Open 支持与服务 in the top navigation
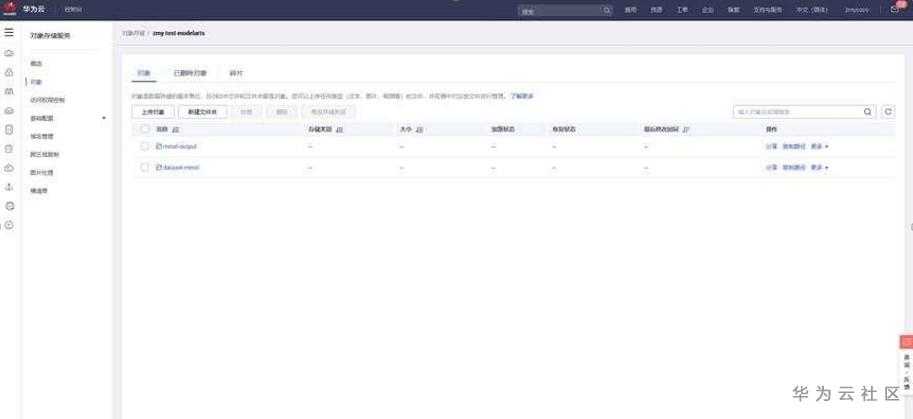This screenshot has height=419, width=913. click(767, 10)
